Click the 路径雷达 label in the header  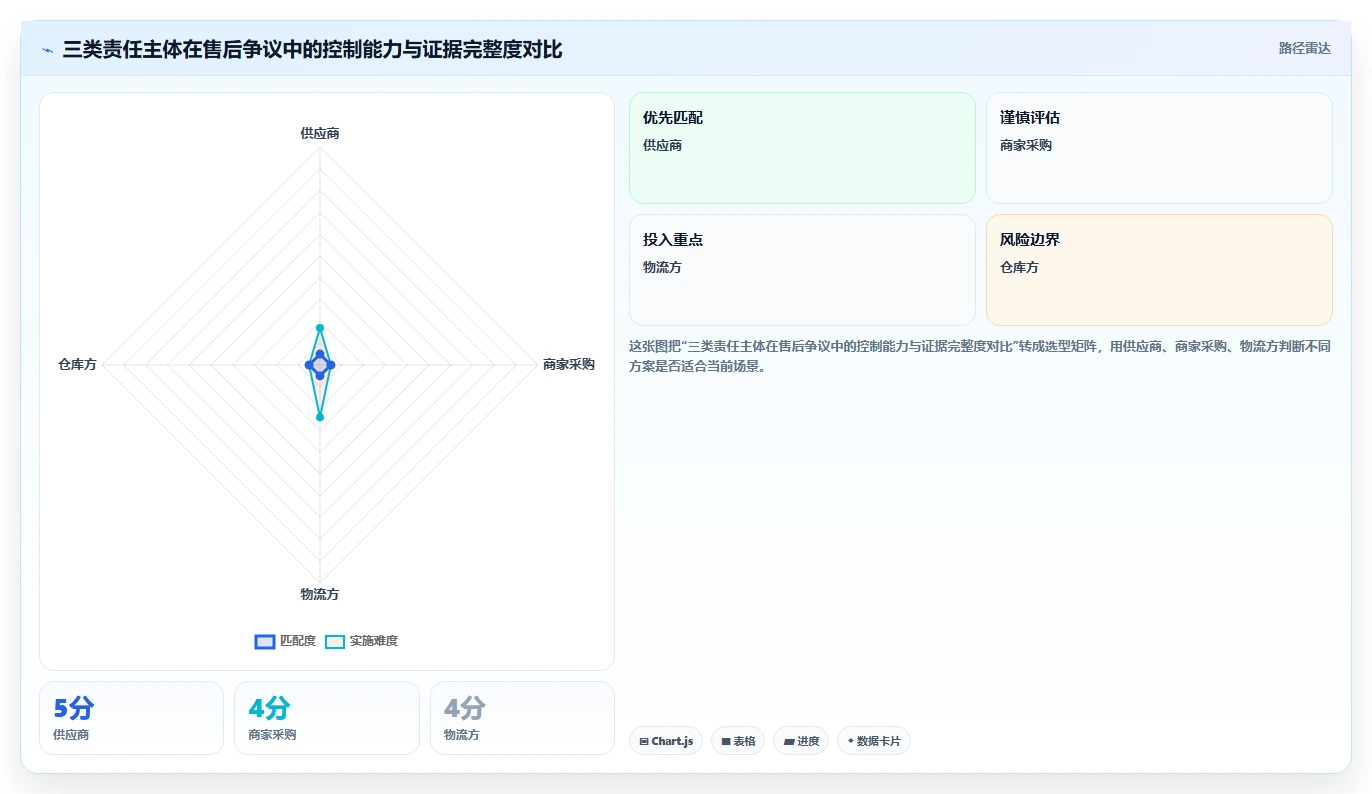1305,48
